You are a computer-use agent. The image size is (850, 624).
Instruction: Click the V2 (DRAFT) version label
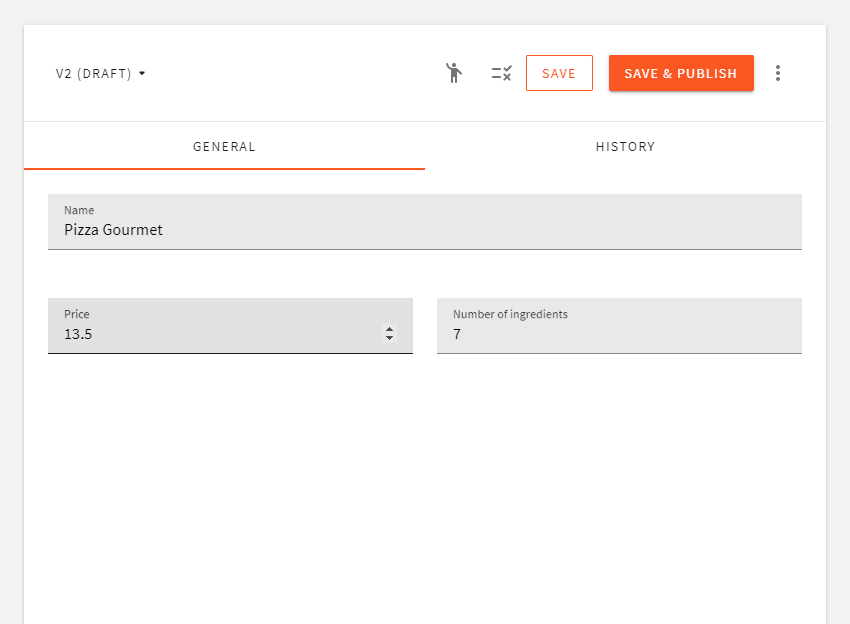[93, 73]
